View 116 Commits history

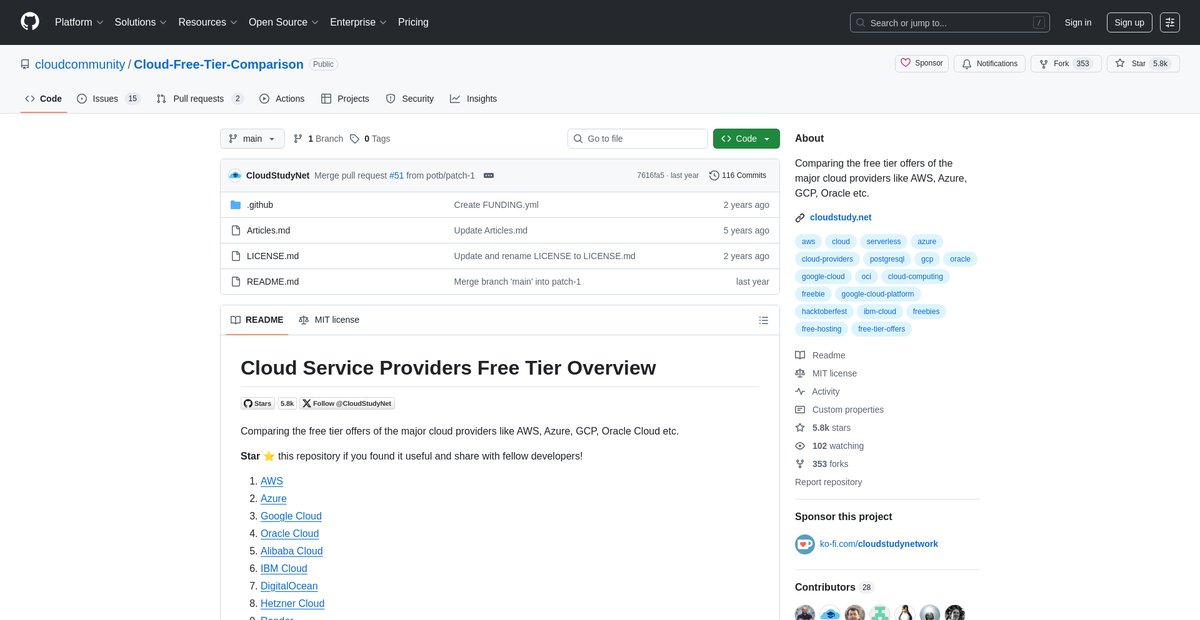coord(738,175)
